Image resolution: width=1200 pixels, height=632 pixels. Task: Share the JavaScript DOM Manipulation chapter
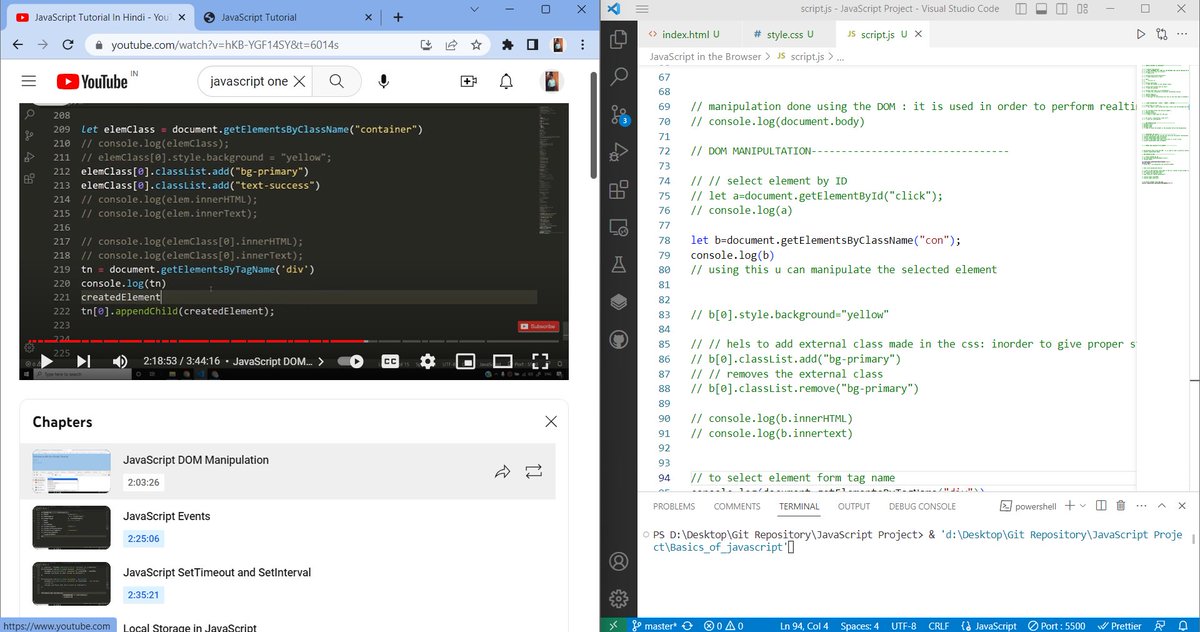coord(503,470)
